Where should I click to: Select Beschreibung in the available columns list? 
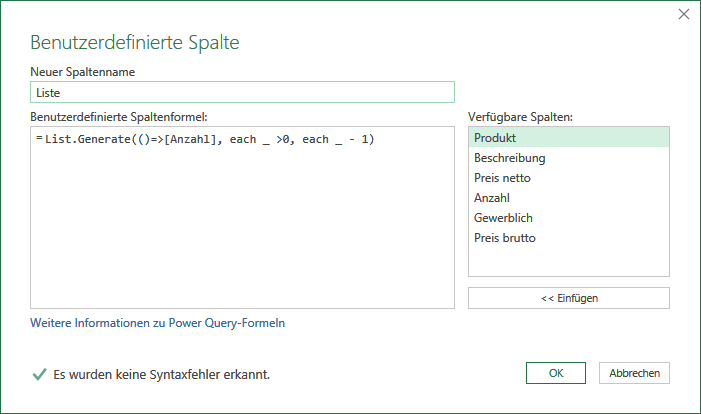pos(569,157)
